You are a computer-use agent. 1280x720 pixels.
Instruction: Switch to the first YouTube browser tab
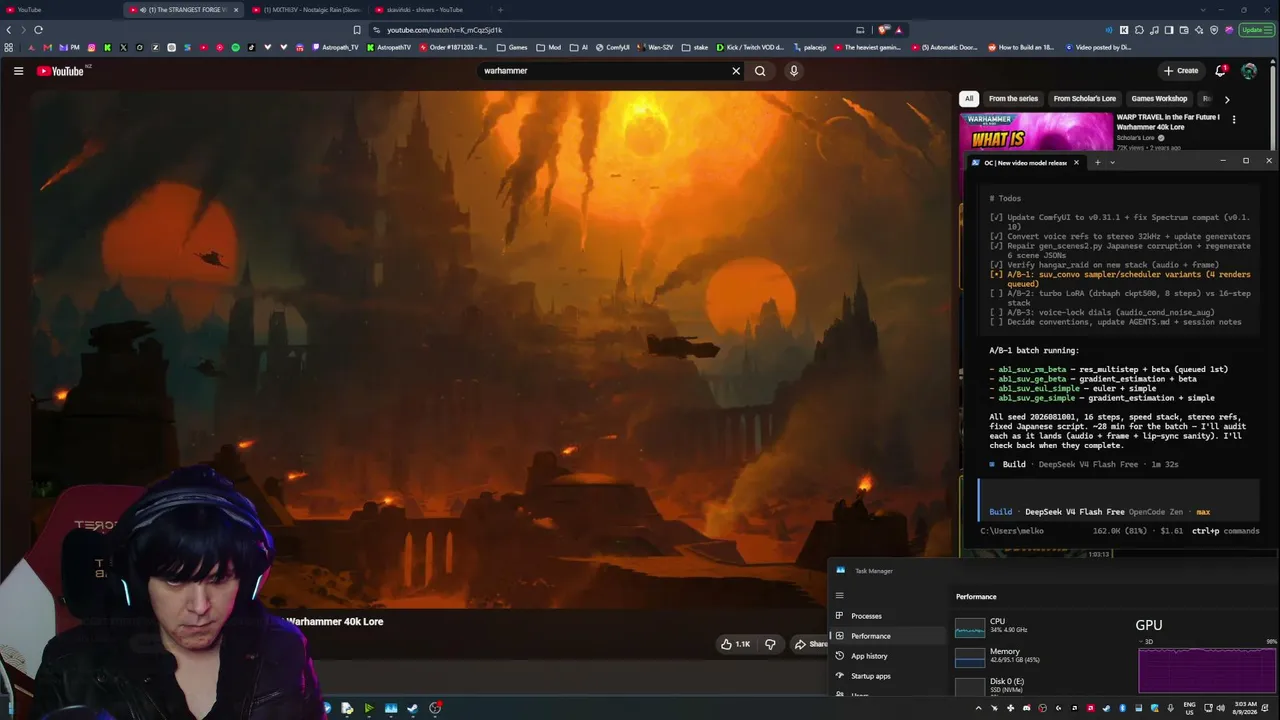point(60,10)
